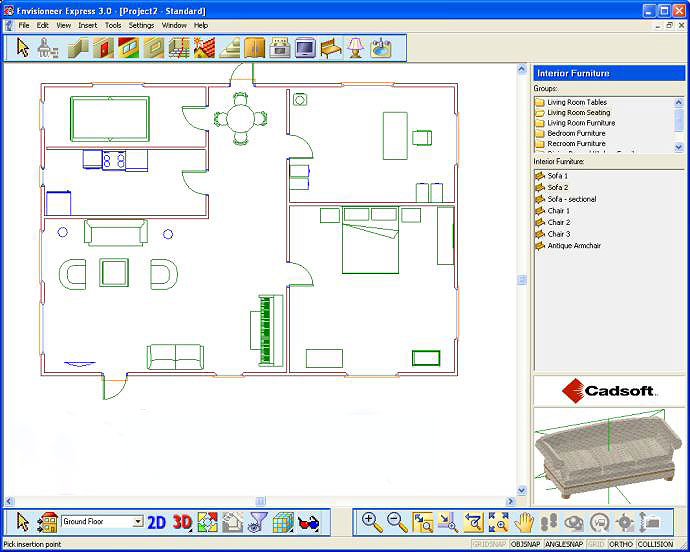
Task: Choose the Doors tool icon
Action: pos(103,48)
